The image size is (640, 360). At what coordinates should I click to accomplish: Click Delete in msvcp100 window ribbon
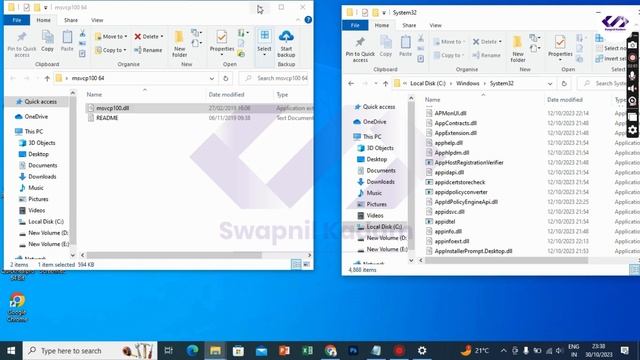[149, 37]
